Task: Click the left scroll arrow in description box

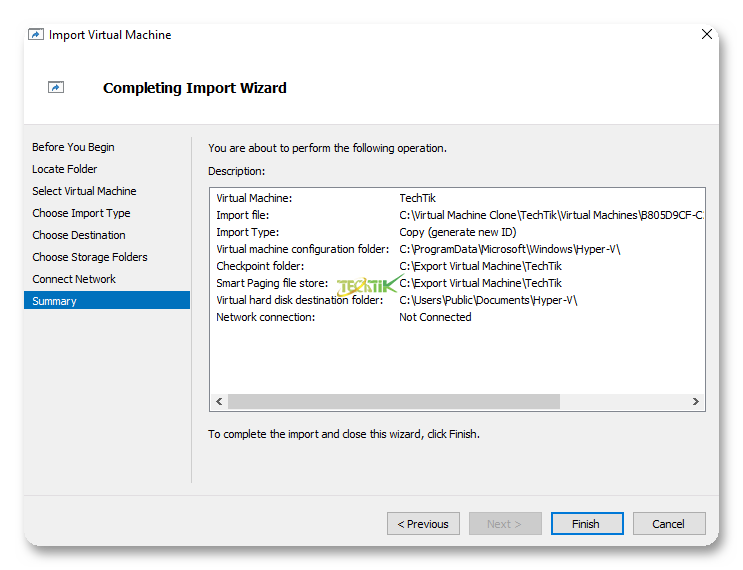Action: coord(219,401)
